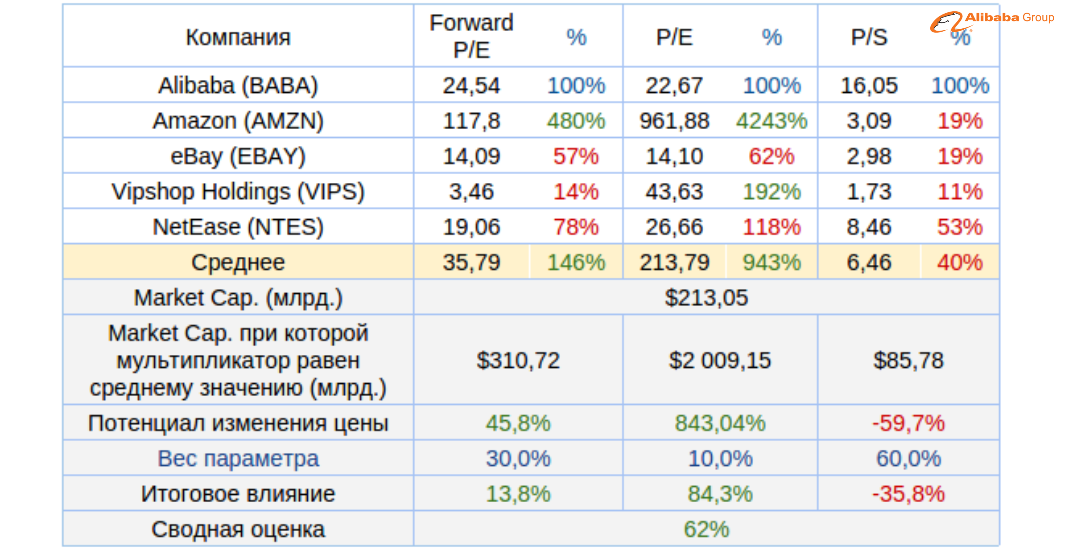
Task: Click the Forward P/E column header
Action: tap(471, 37)
